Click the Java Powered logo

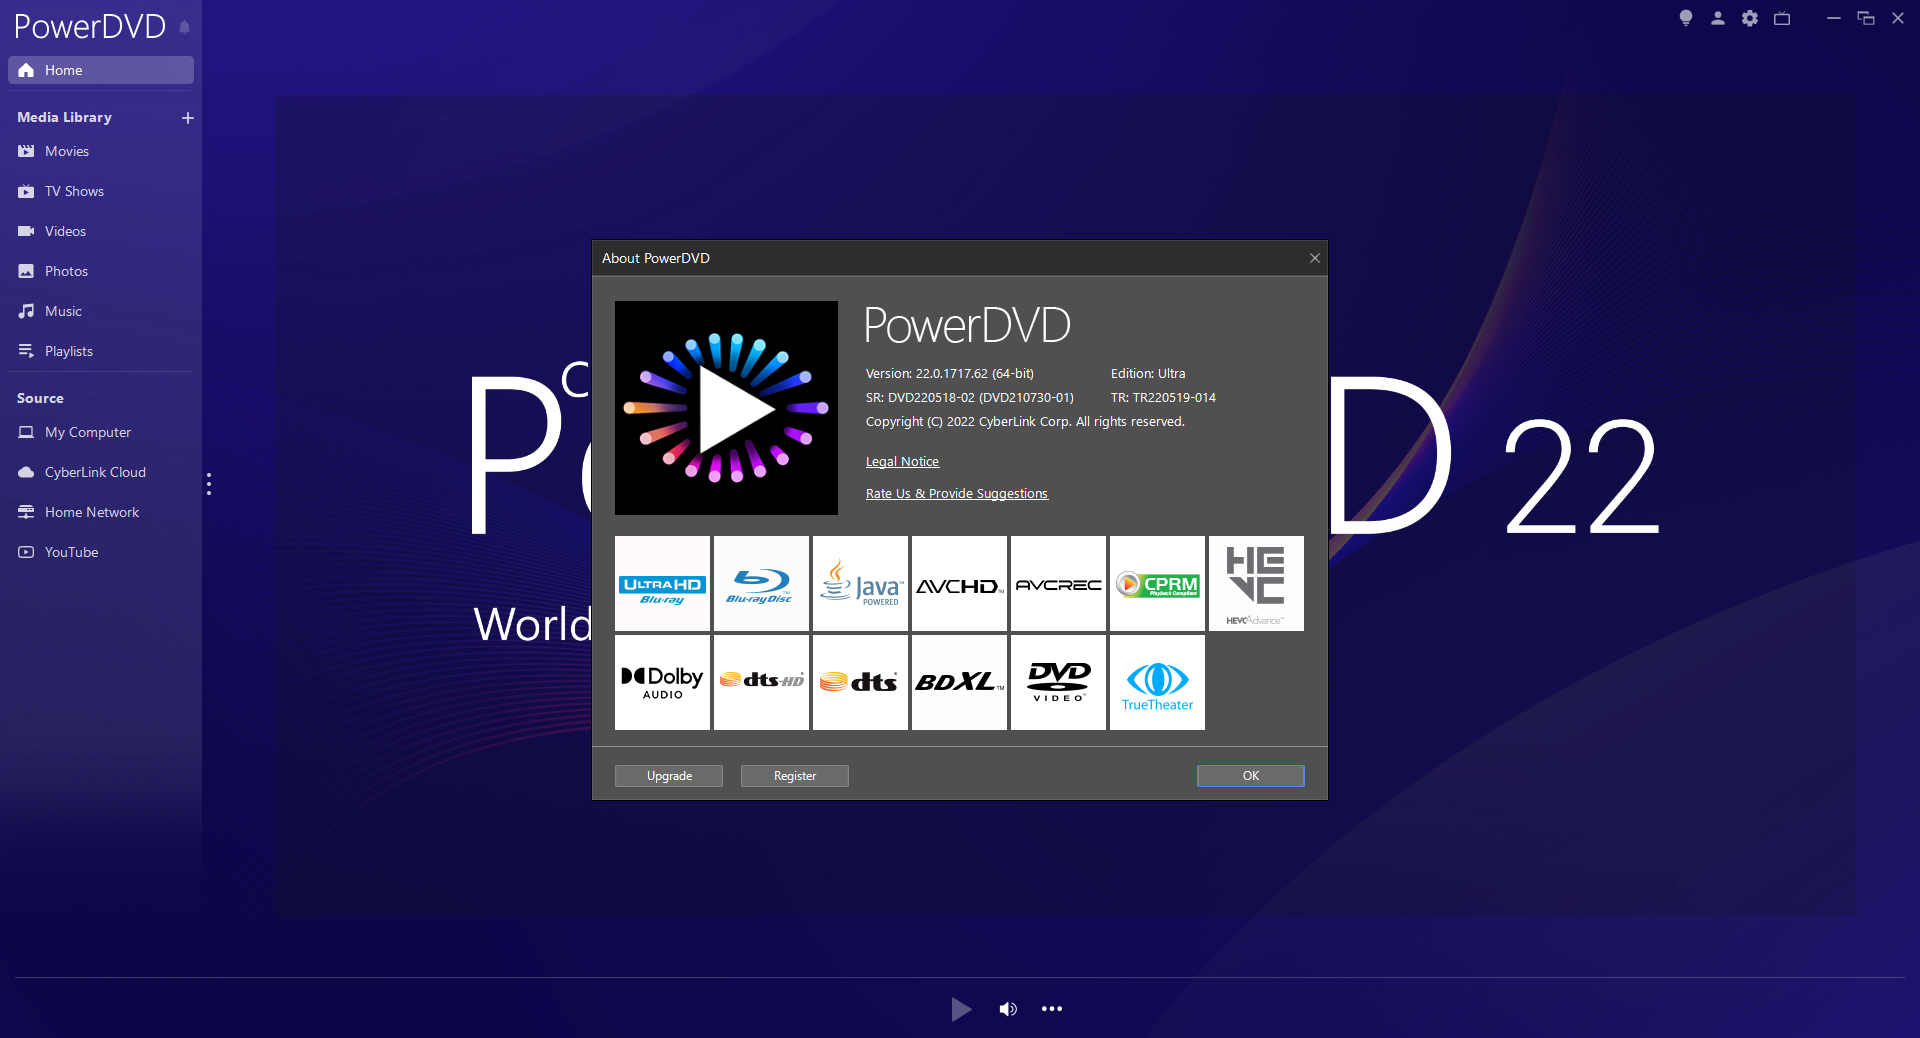860,584
